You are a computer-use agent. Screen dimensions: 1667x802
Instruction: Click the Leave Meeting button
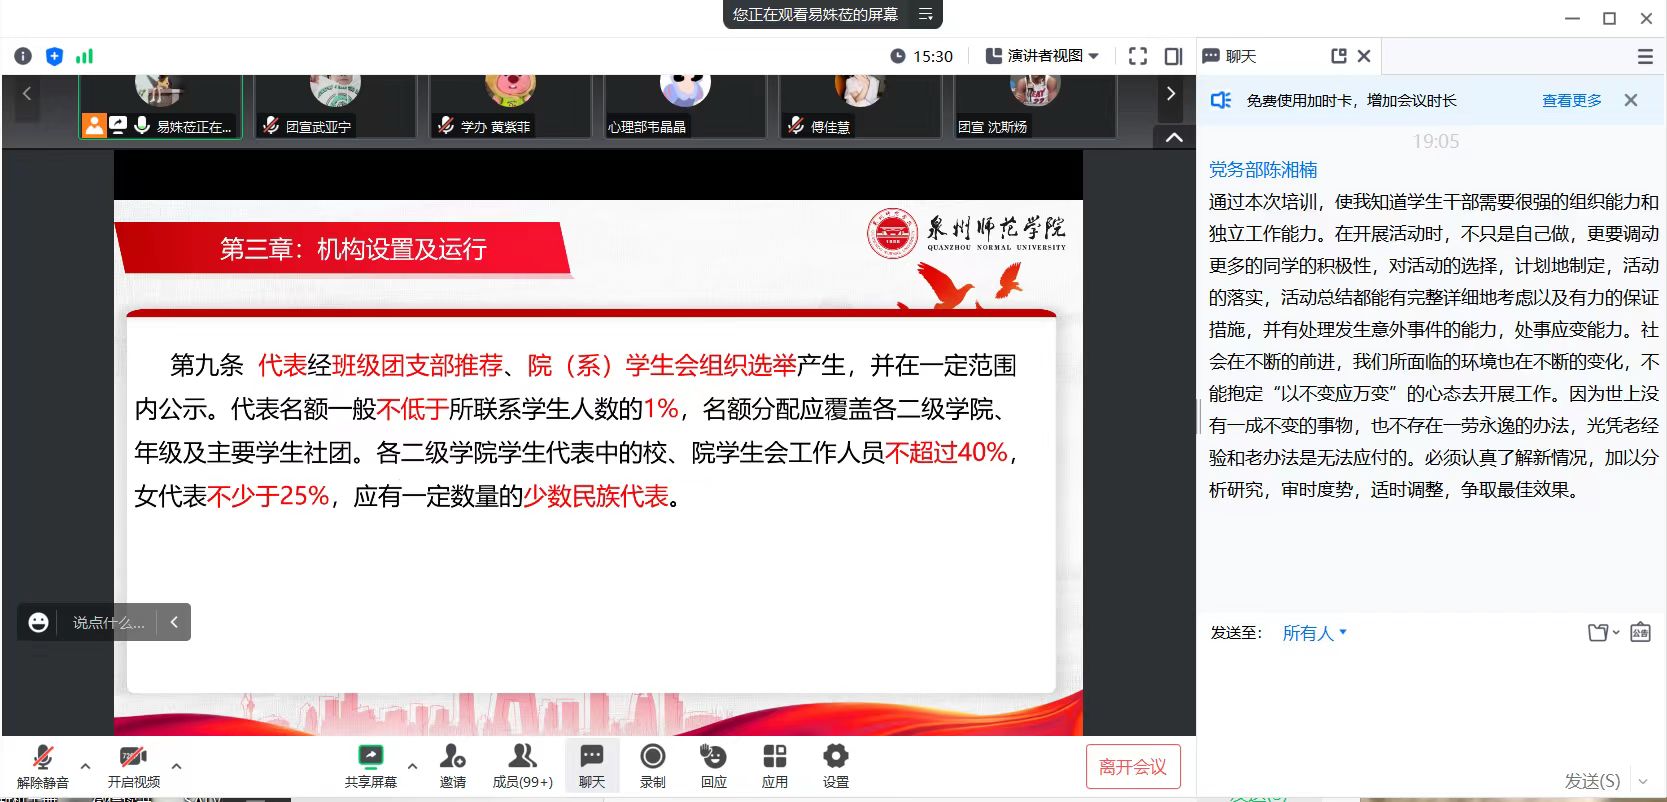click(x=1132, y=767)
